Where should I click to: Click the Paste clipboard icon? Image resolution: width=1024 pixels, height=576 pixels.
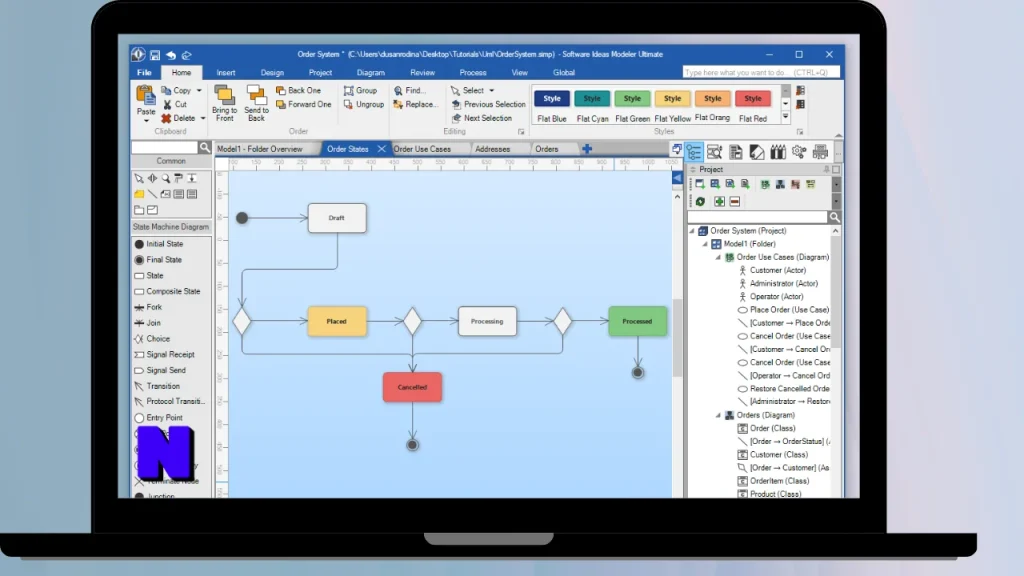(x=146, y=95)
